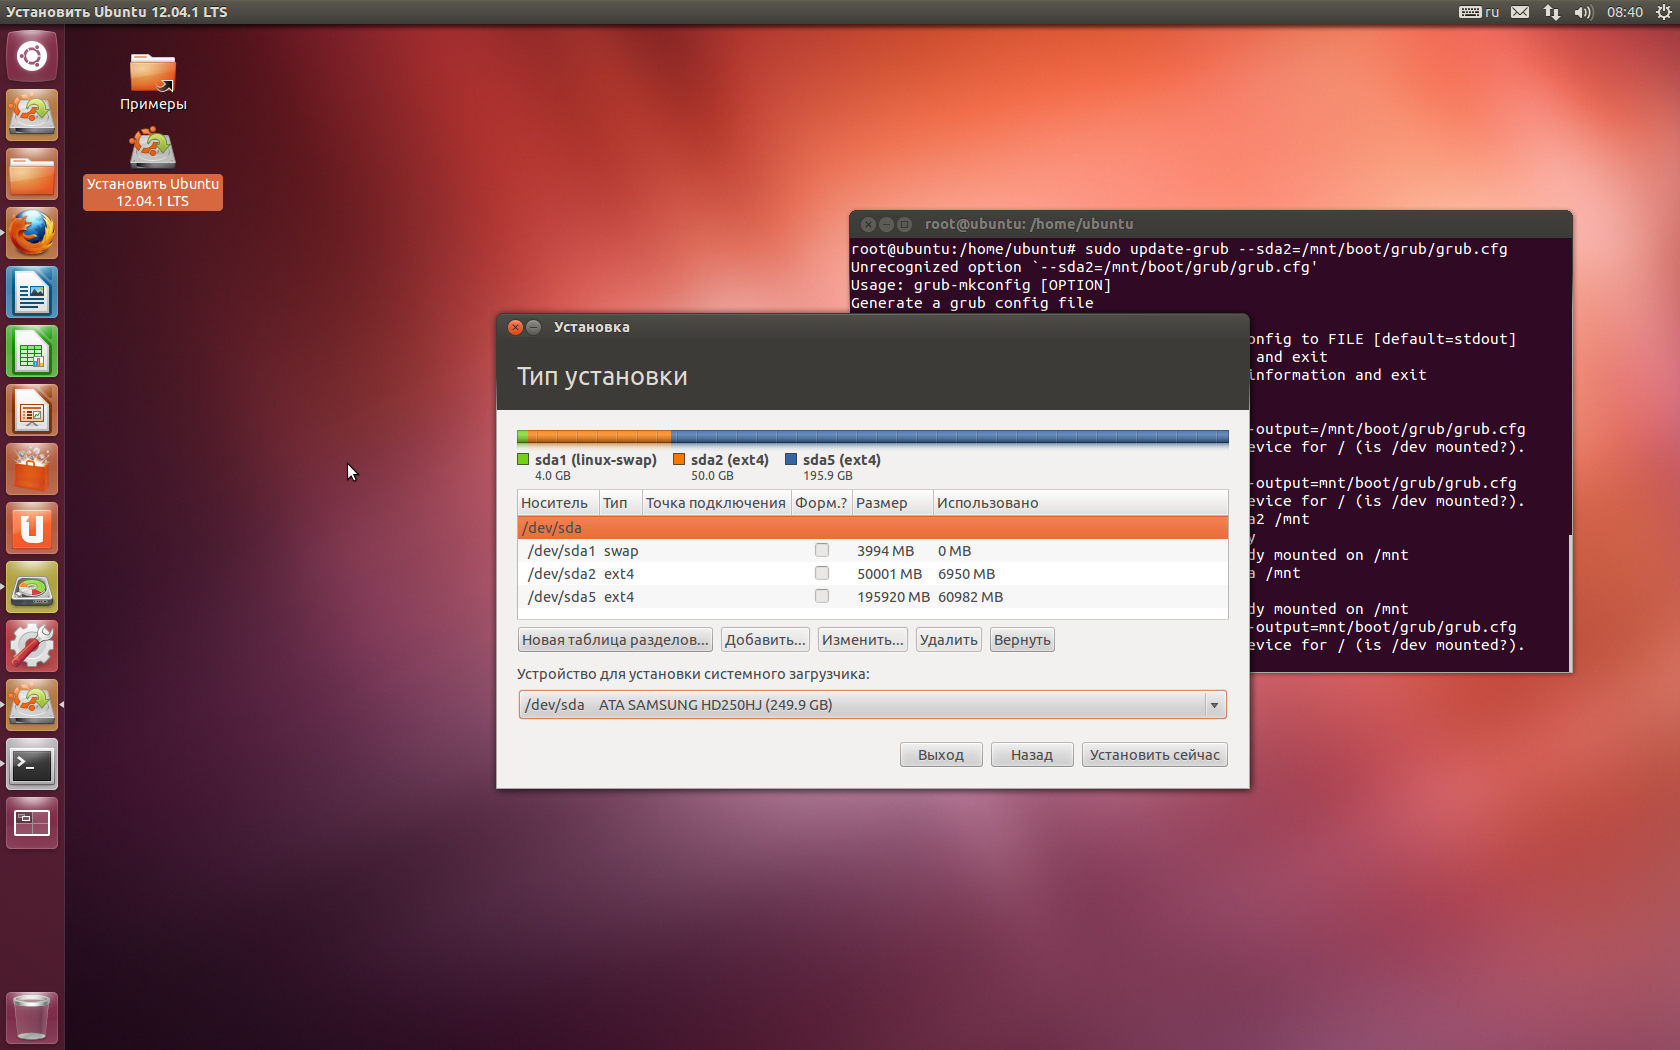Viewport: 1680px width, 1050px height.
Task: Click the sda2 (ext4) legend label
Action: click(730, 460)
